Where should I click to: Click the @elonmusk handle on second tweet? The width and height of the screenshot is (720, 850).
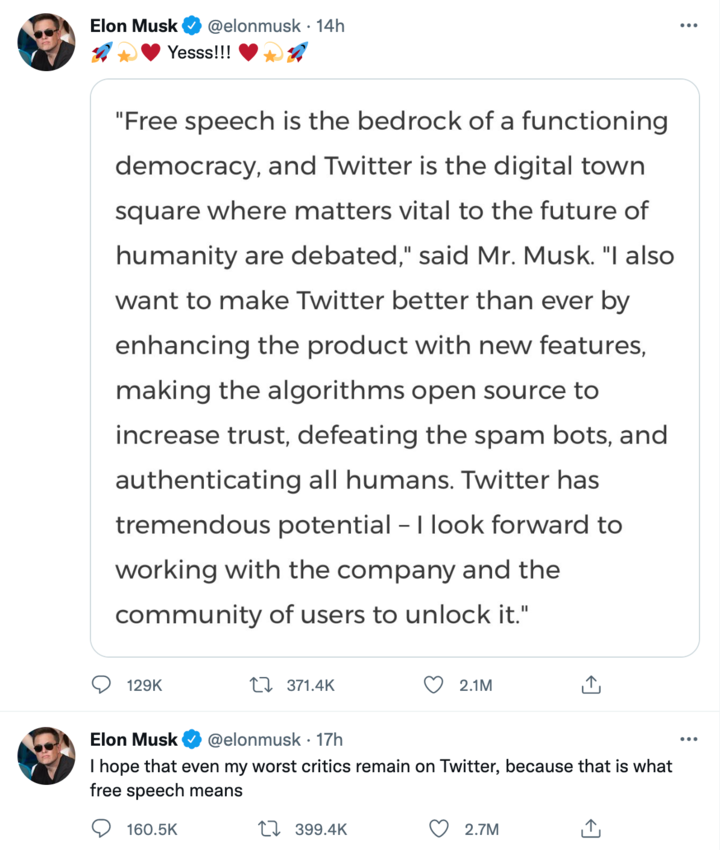coord(253,740)
